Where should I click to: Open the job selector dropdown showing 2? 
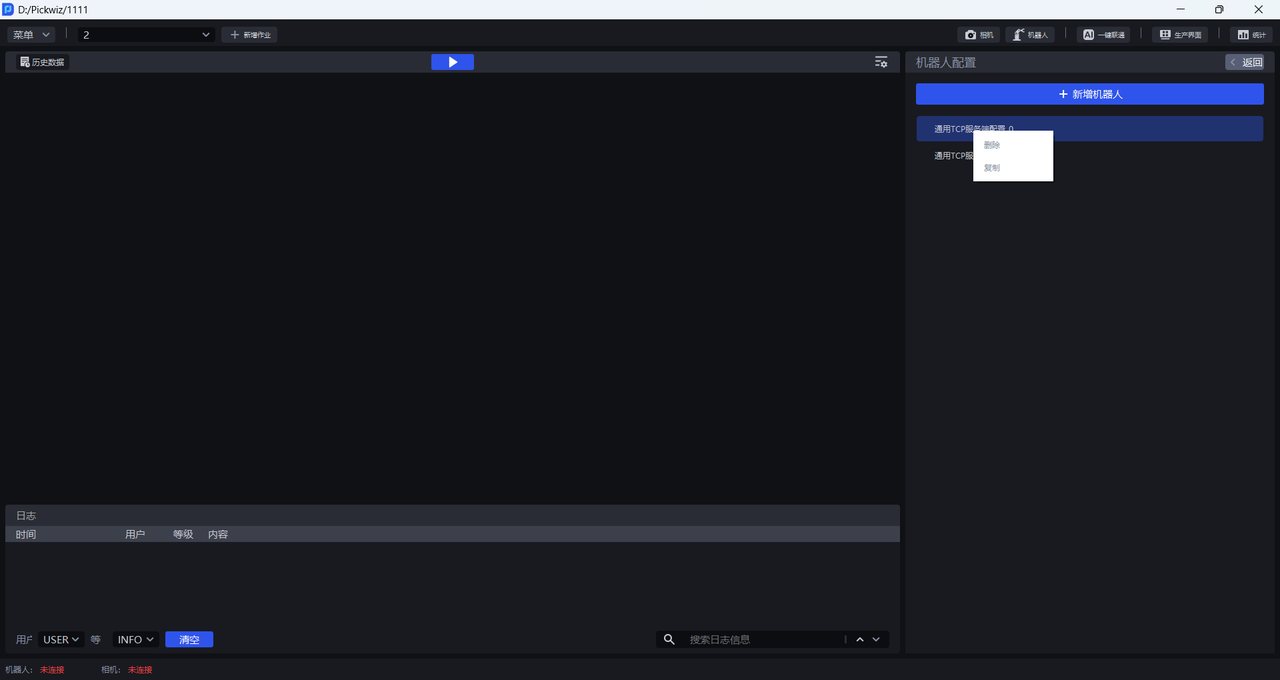tap(147, 35)
